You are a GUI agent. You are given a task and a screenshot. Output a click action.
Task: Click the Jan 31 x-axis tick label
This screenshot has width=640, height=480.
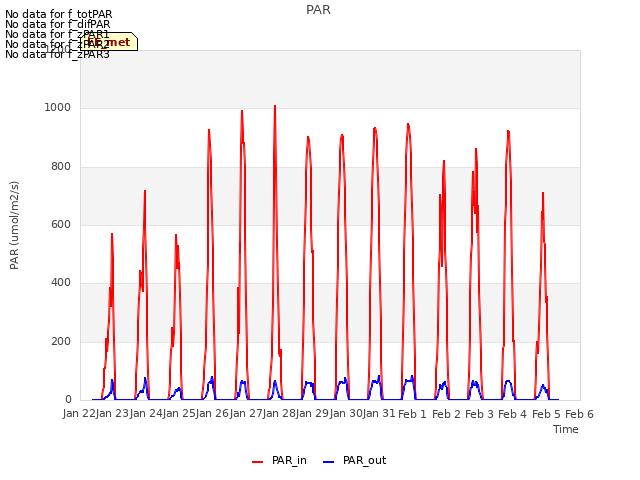tap(379, 414)
